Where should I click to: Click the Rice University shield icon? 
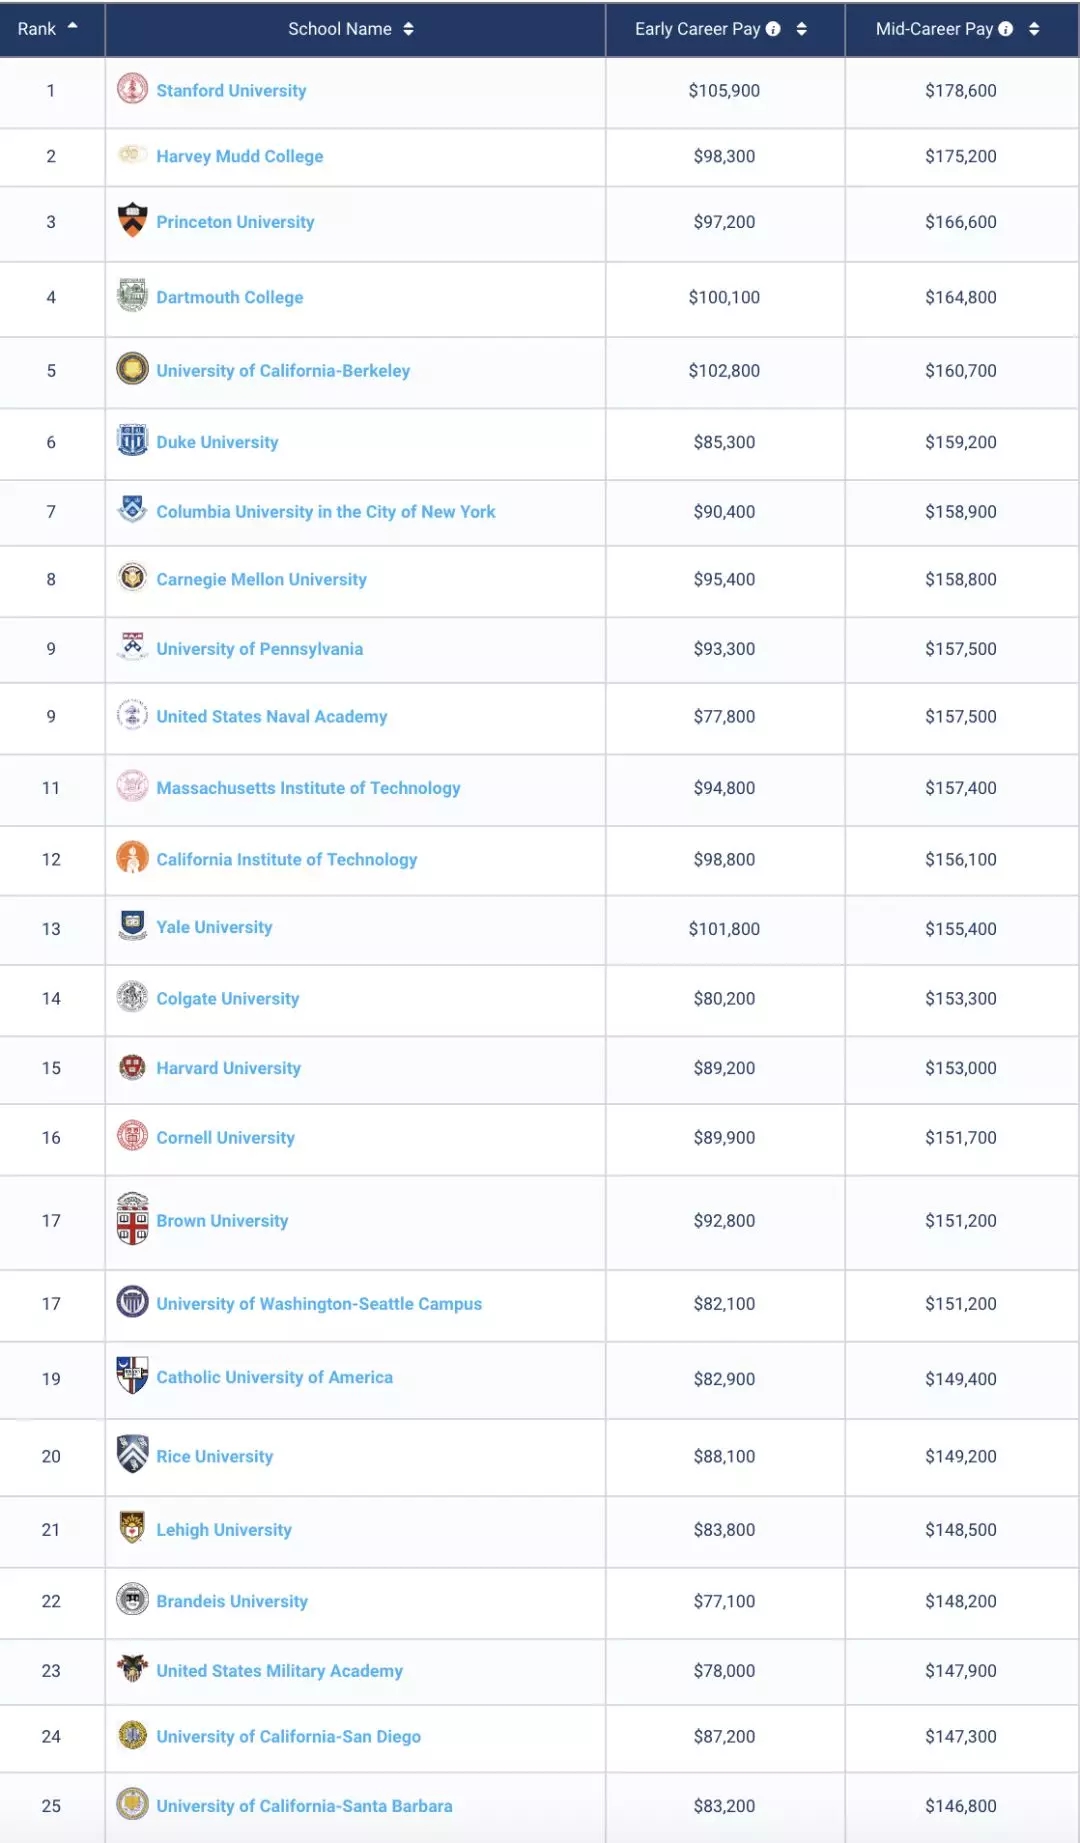coord(132,1454)
